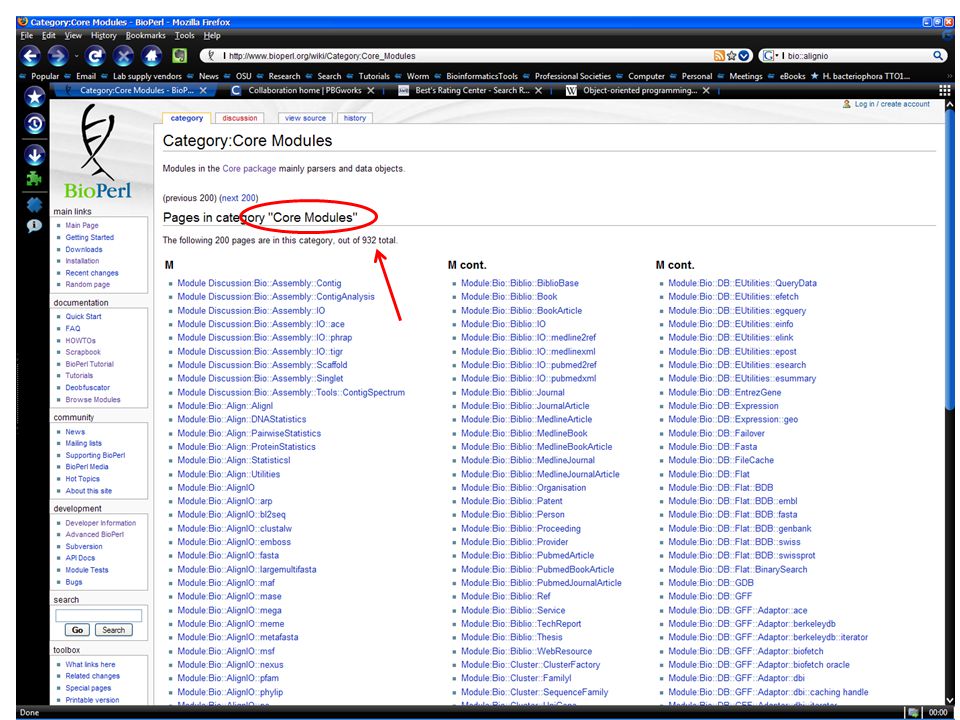Open sidebar Add-ons puzzle icon
This screenshot has height=720, width=960.
(34, 179)
